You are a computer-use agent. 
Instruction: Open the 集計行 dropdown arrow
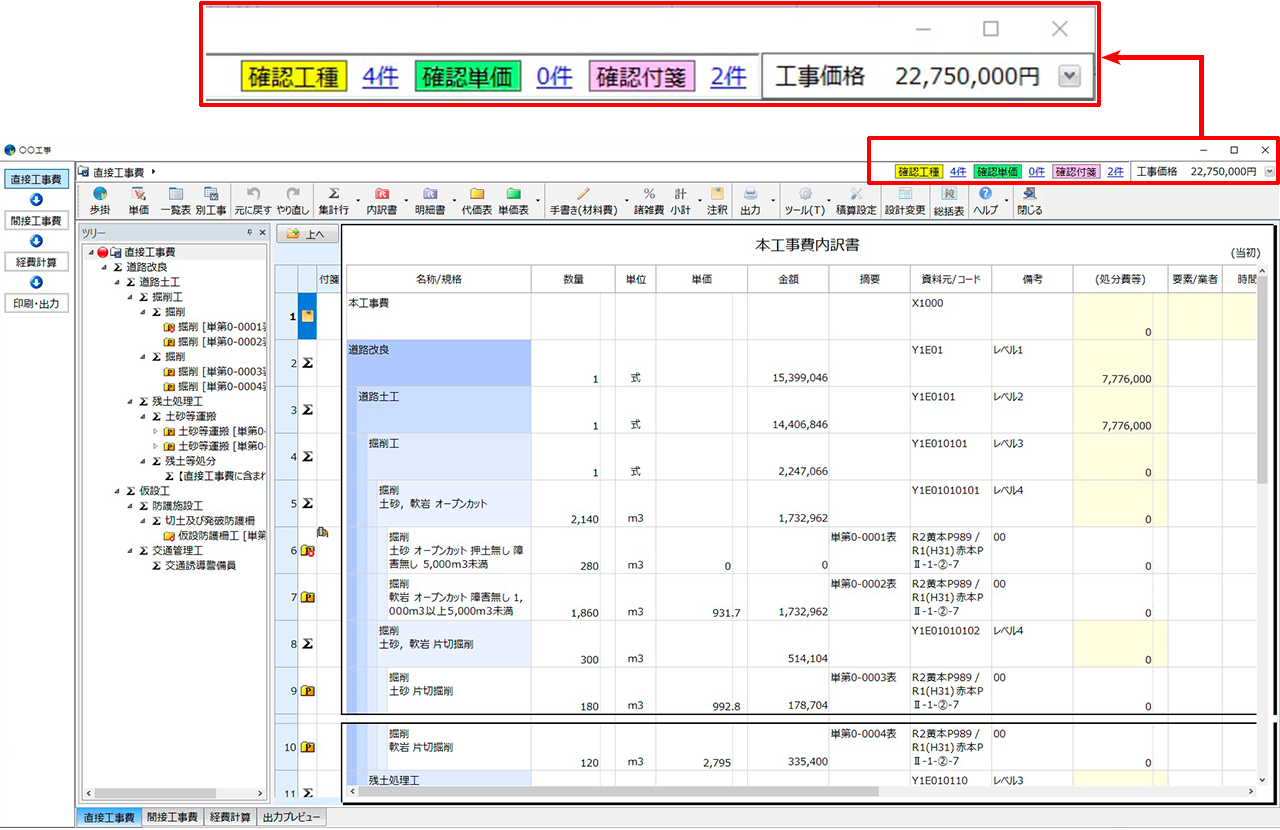tap(358, 201)
